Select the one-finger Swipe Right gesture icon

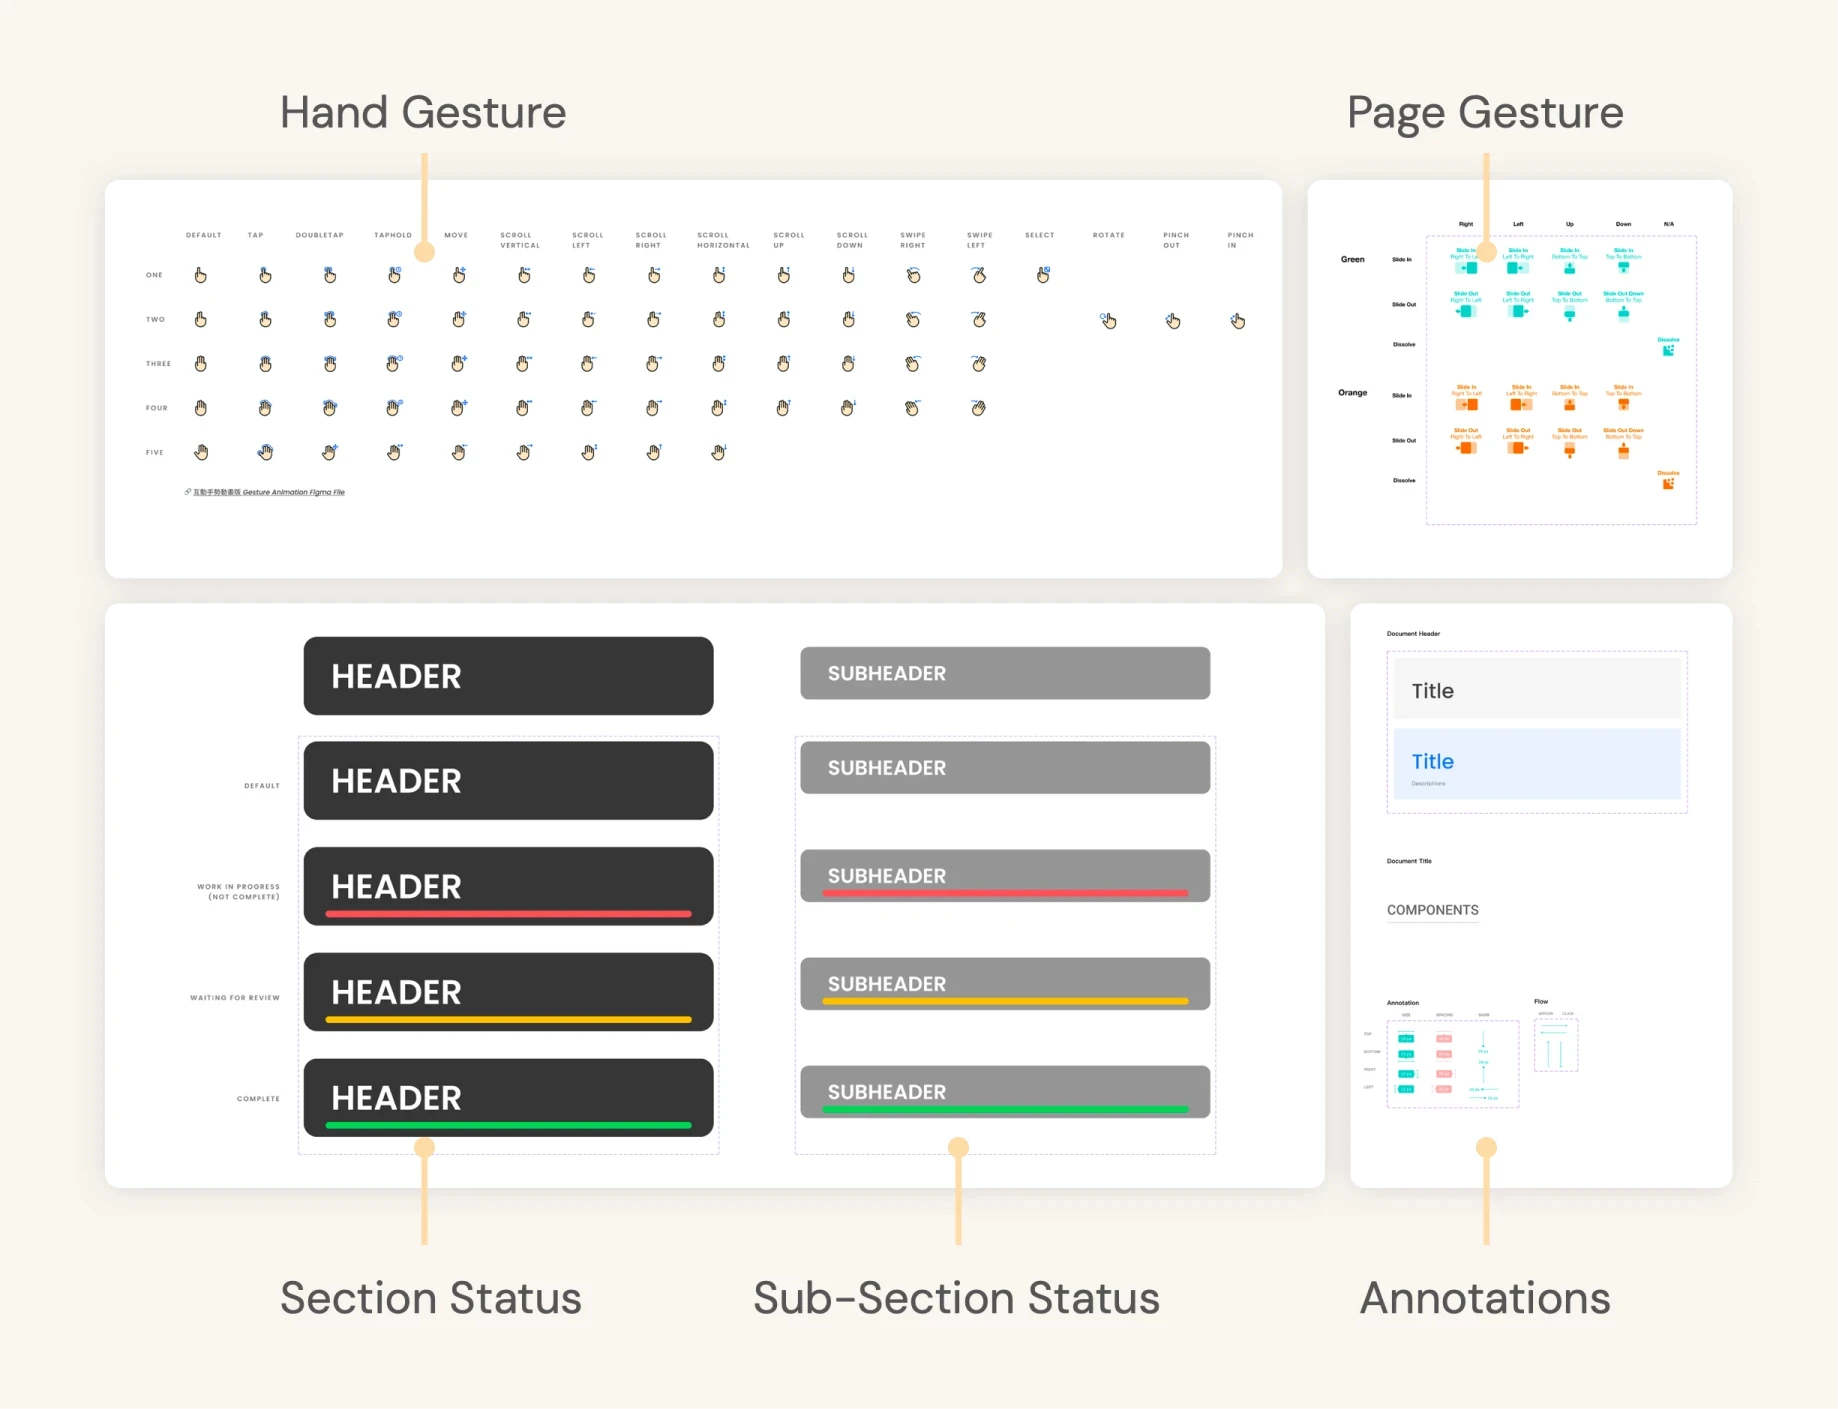(x=913, y=275)
